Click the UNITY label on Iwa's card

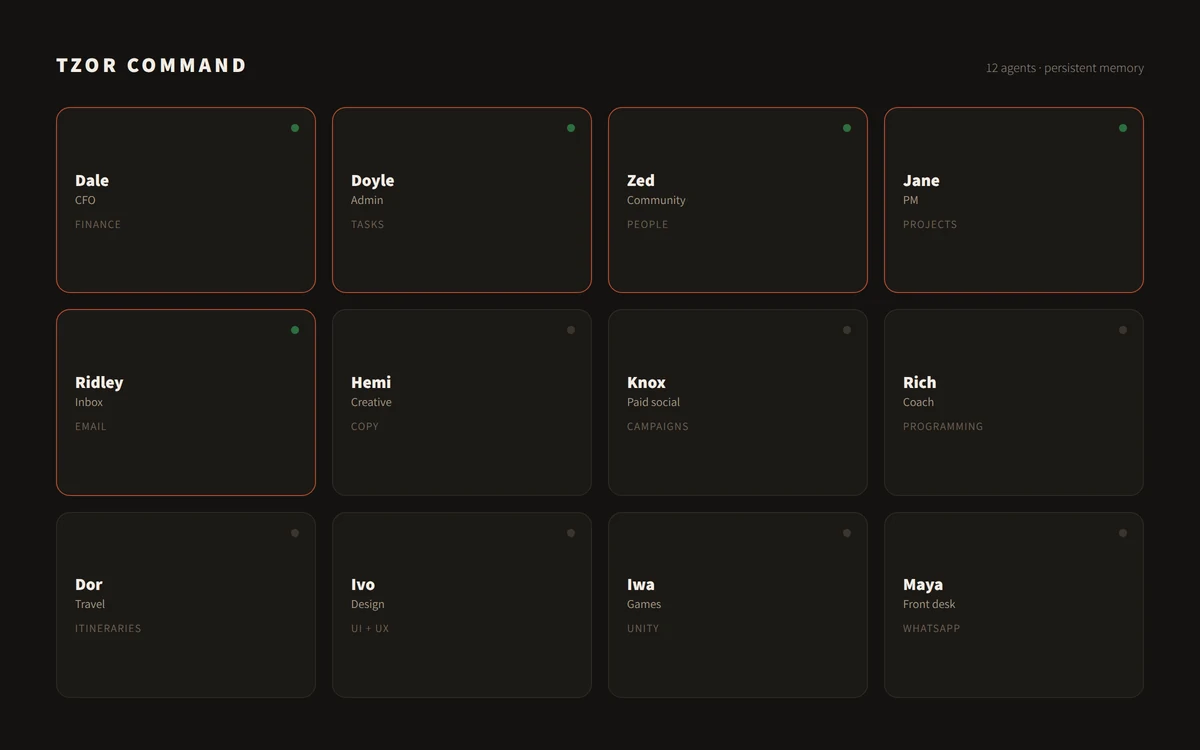pos(643,629)
